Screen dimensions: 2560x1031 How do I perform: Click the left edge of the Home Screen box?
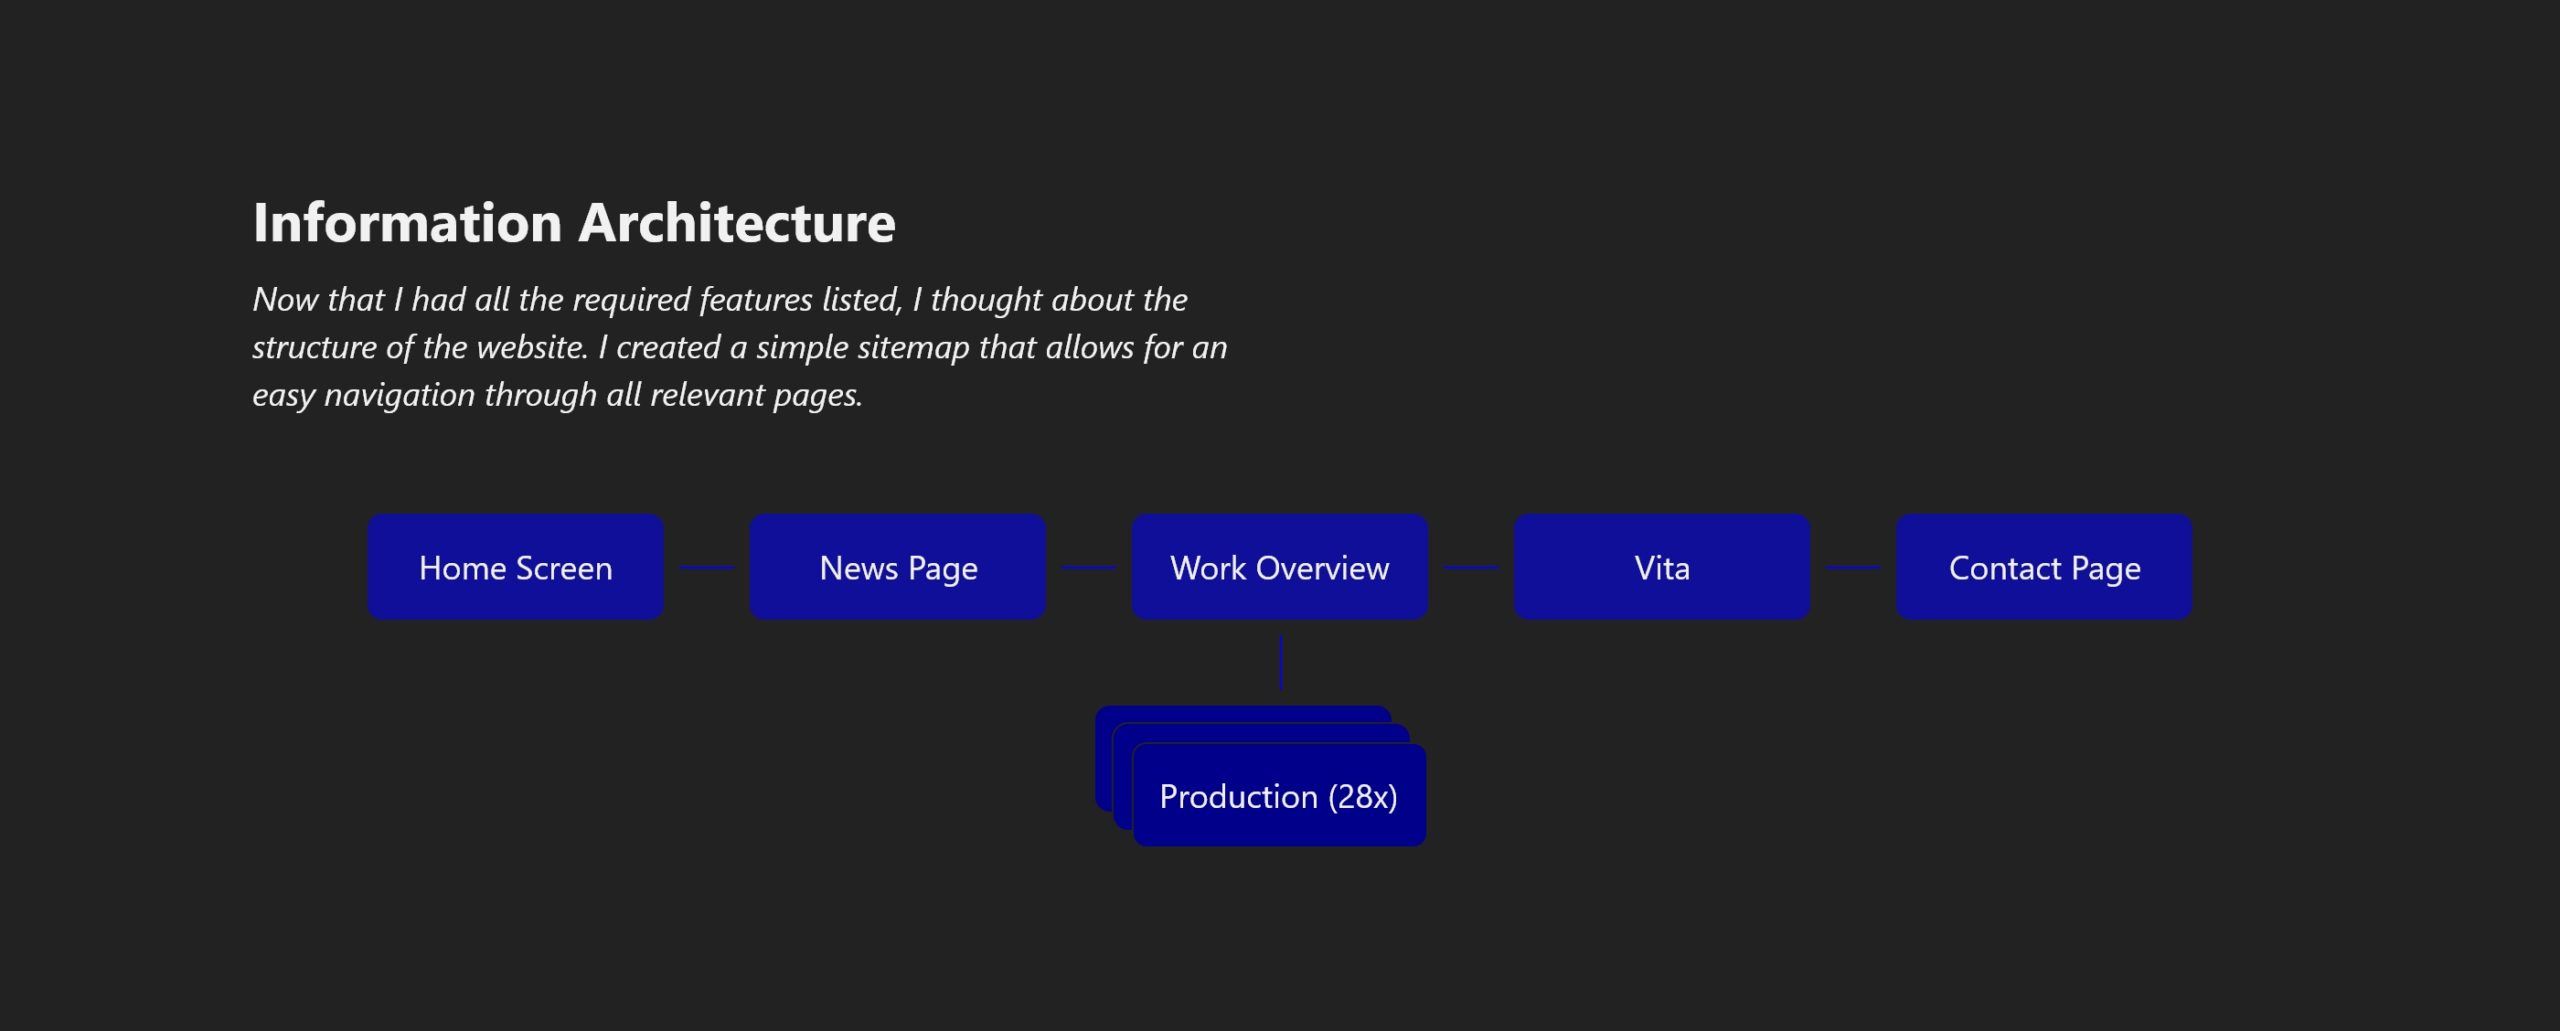pos(372,566)
